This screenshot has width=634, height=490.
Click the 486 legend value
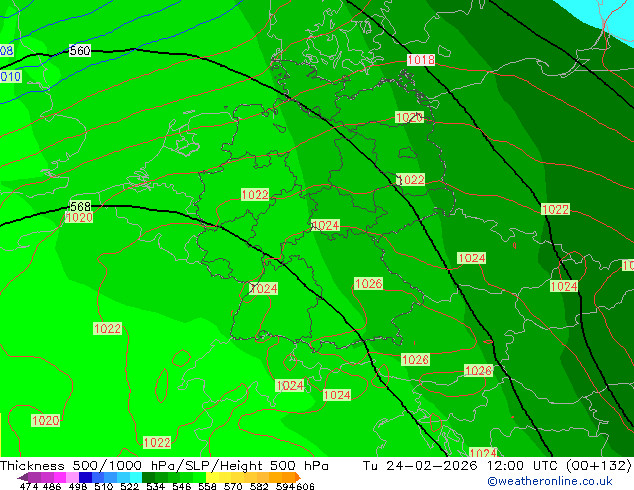tap(52, 486)
